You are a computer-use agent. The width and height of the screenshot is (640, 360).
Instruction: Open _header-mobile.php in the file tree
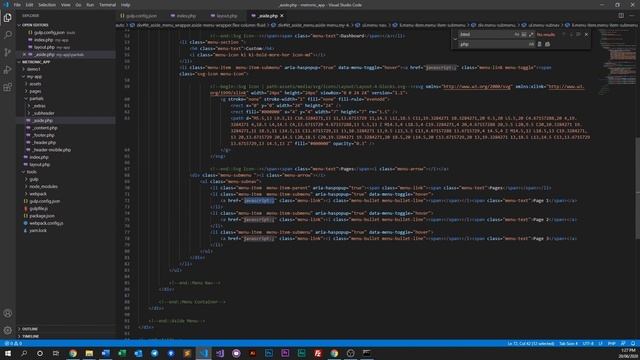click(x=66, y=150)
